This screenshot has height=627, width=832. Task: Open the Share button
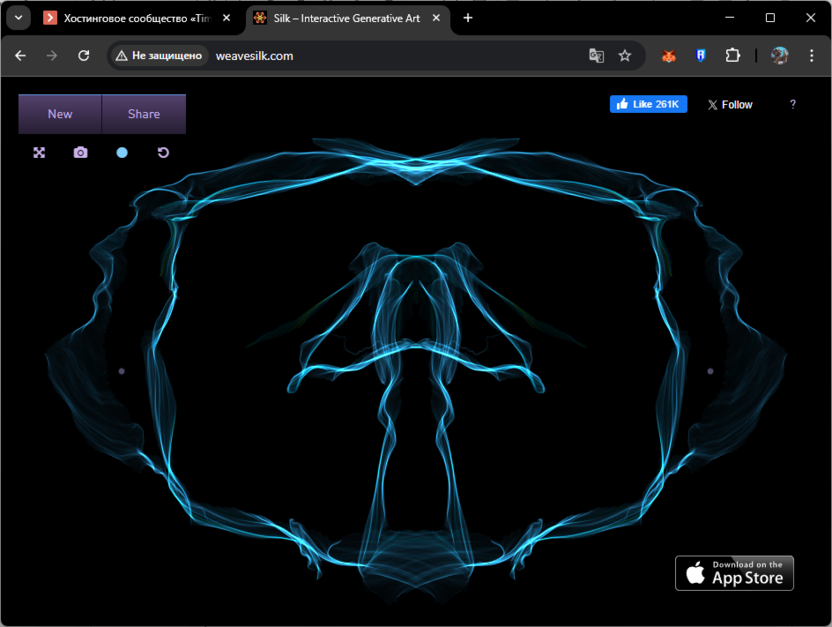(144, 114)
